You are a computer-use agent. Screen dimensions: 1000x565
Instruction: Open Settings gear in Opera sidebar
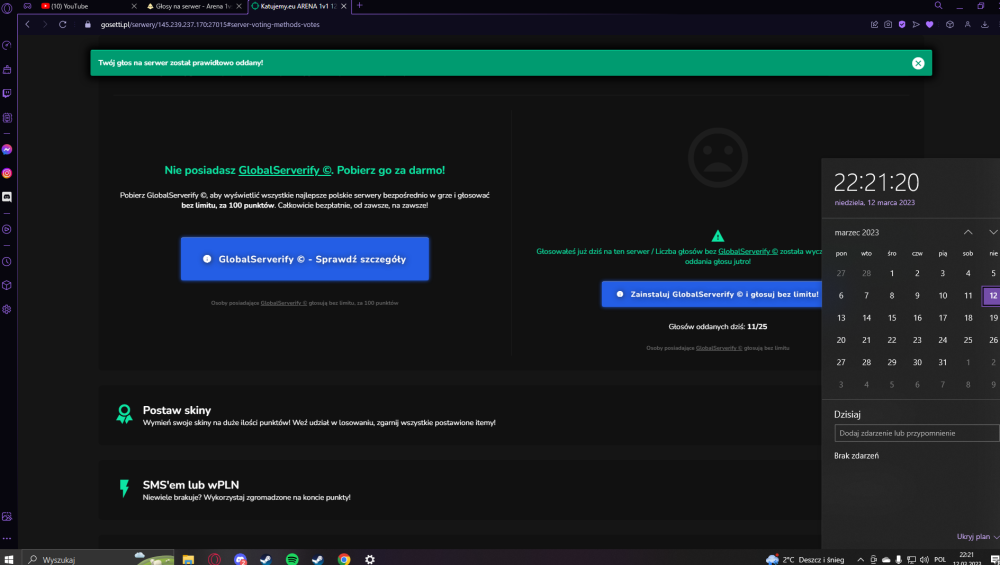[x=7, y=309]
